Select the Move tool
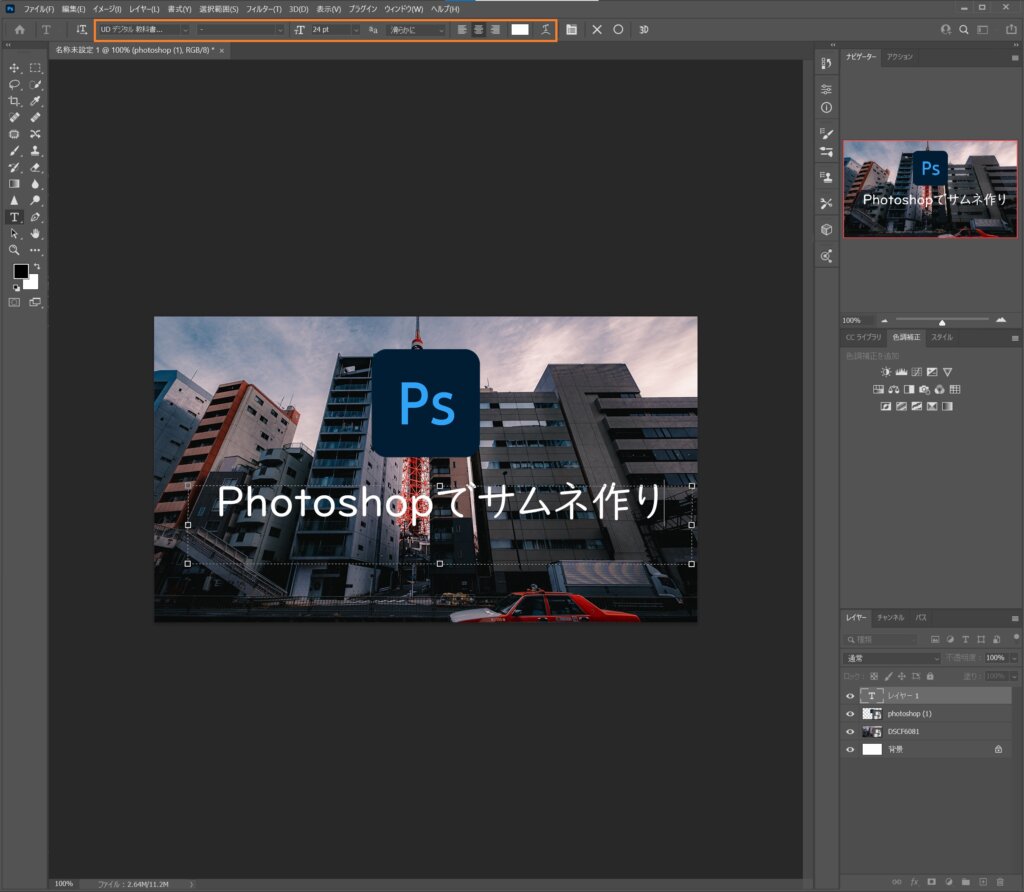The image size is (1024, 892). point(14,68)
